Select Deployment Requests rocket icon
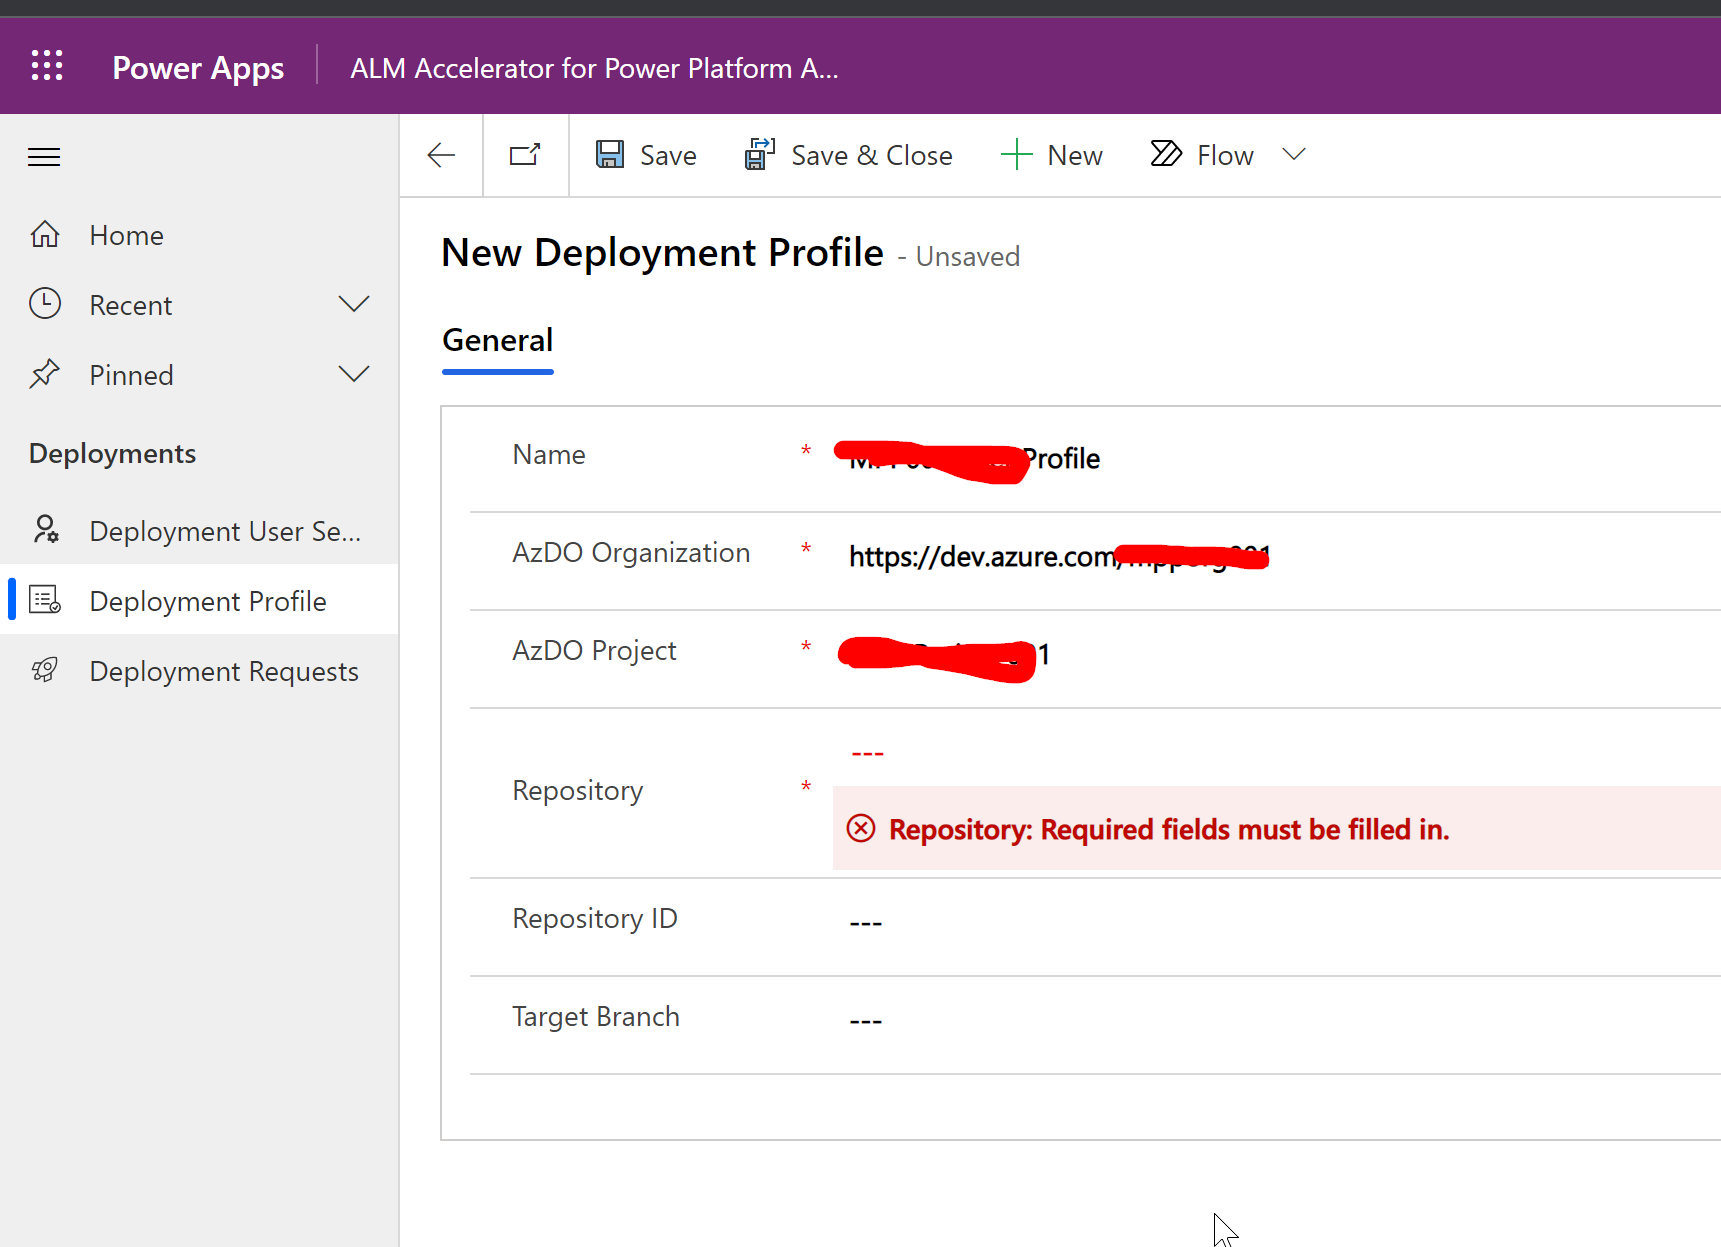The image size is (1721, 1247). click(x=45, y=670)
